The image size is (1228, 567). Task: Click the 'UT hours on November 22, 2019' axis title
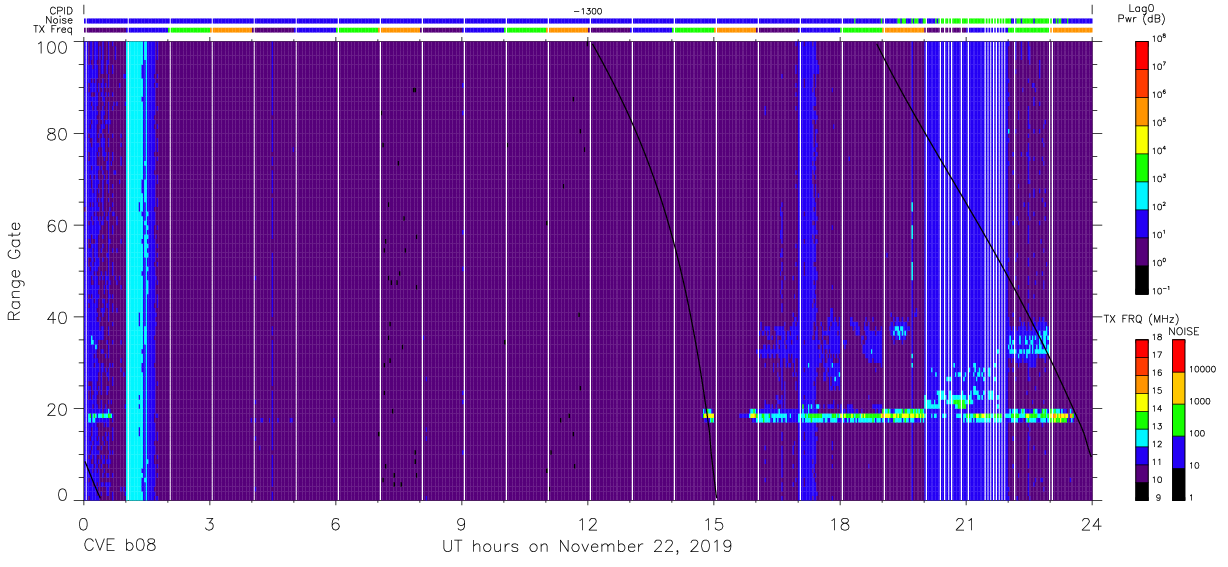point(587,546)
